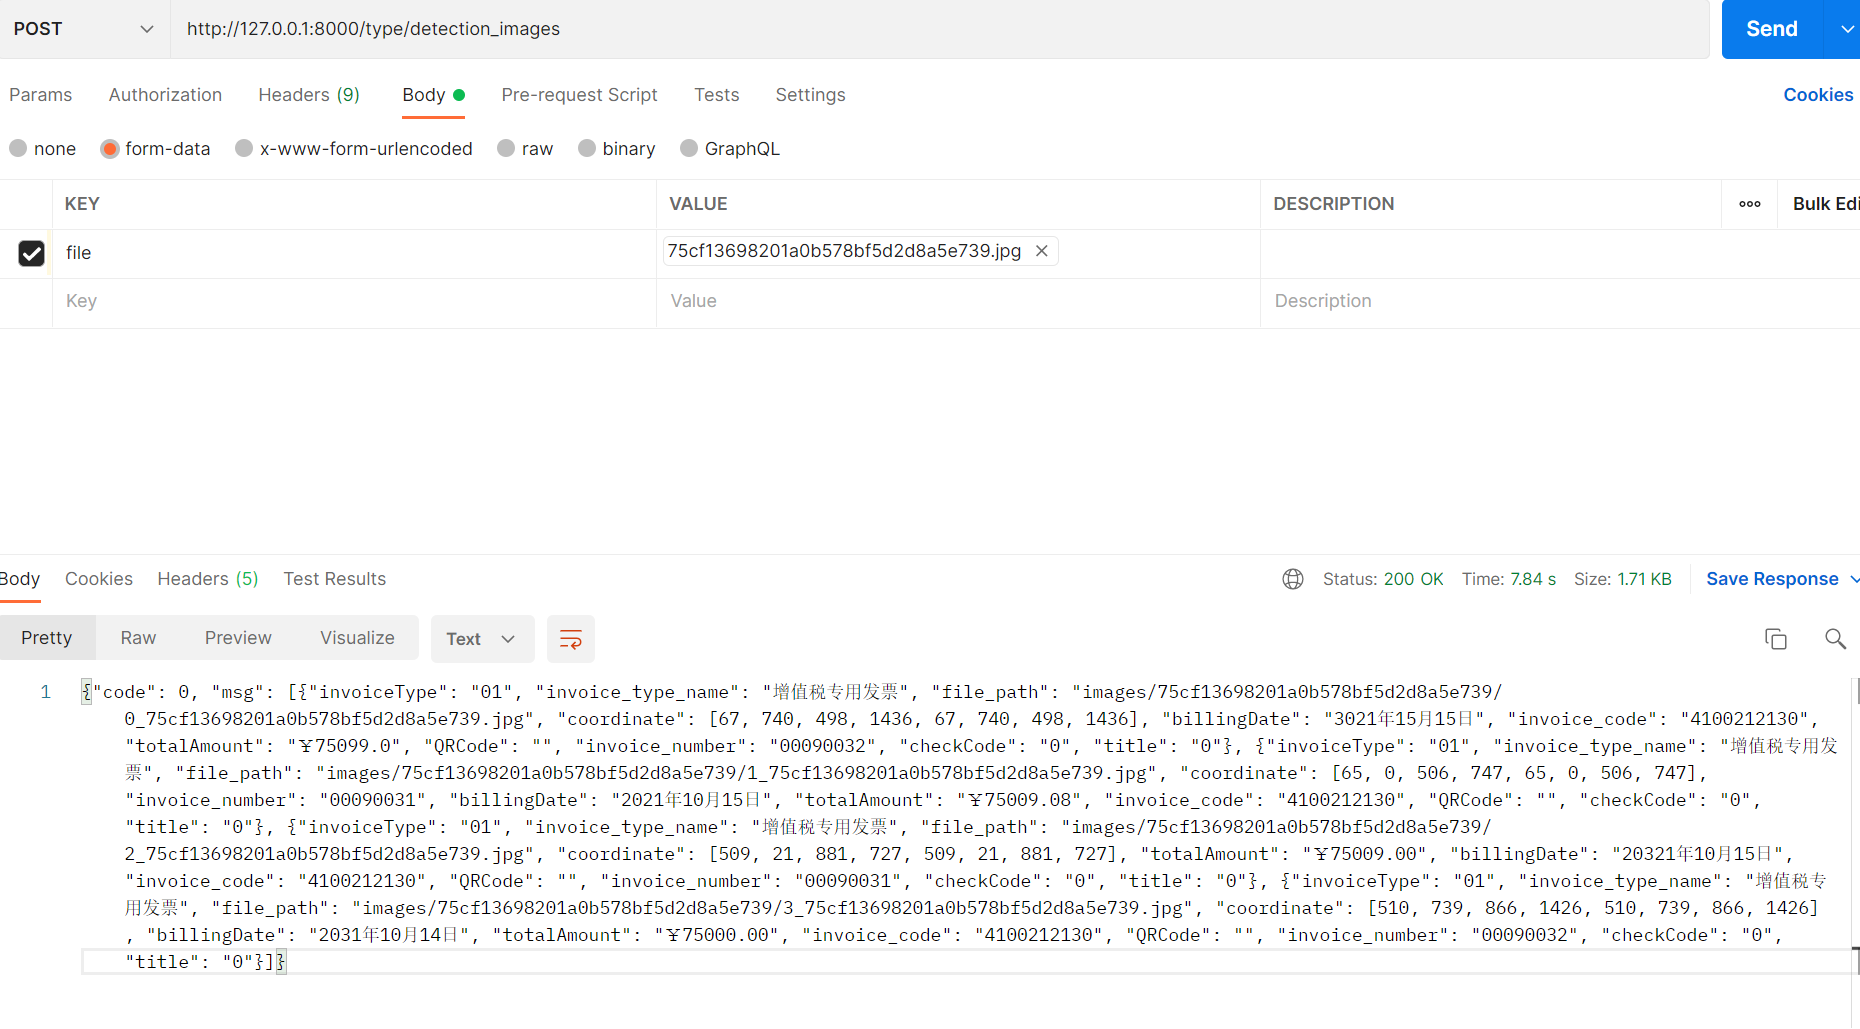1860x1029 pixels.
Task: Toggle the line wrap icon
Action: (571, 639)
